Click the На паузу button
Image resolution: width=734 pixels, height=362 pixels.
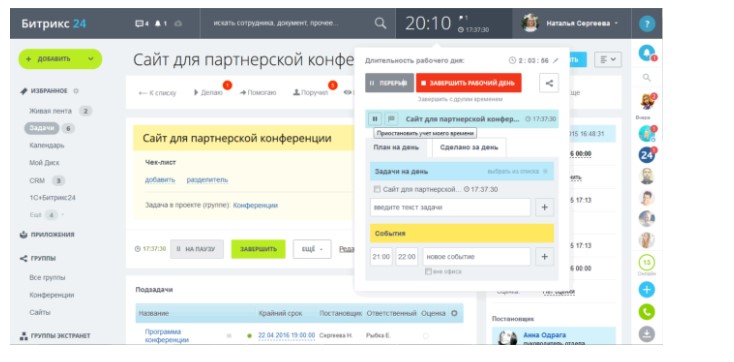coord(197,249)
